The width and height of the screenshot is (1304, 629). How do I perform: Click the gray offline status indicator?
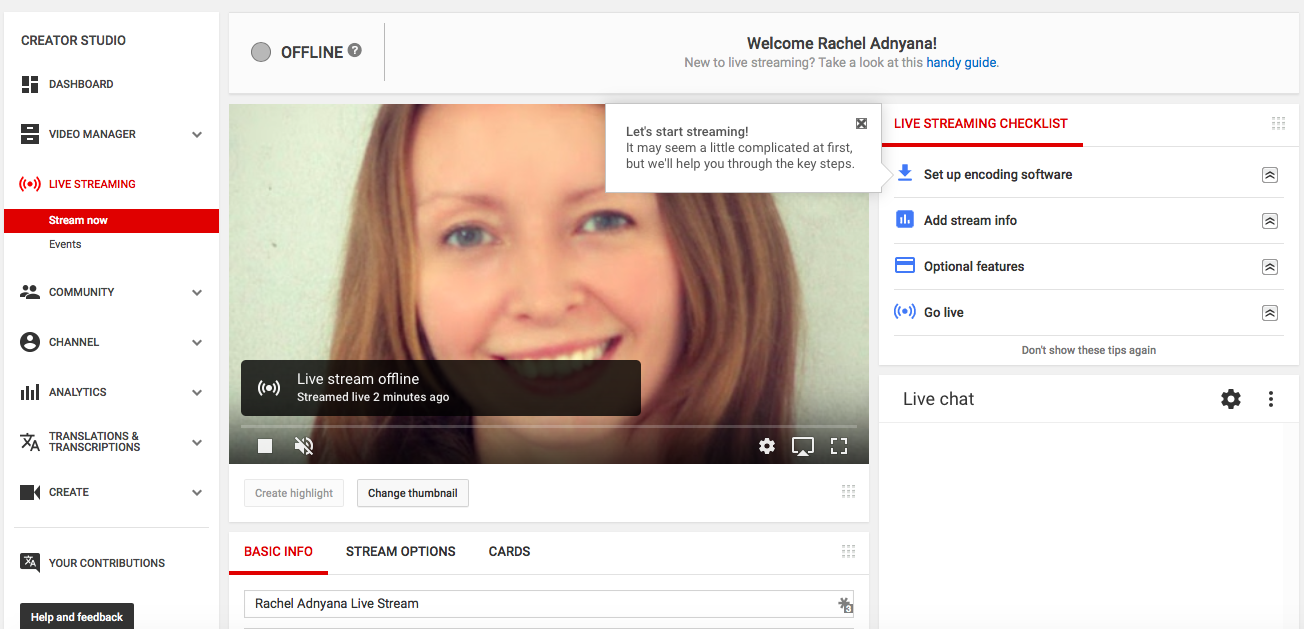pyautogui.click(x=261, y=52)
